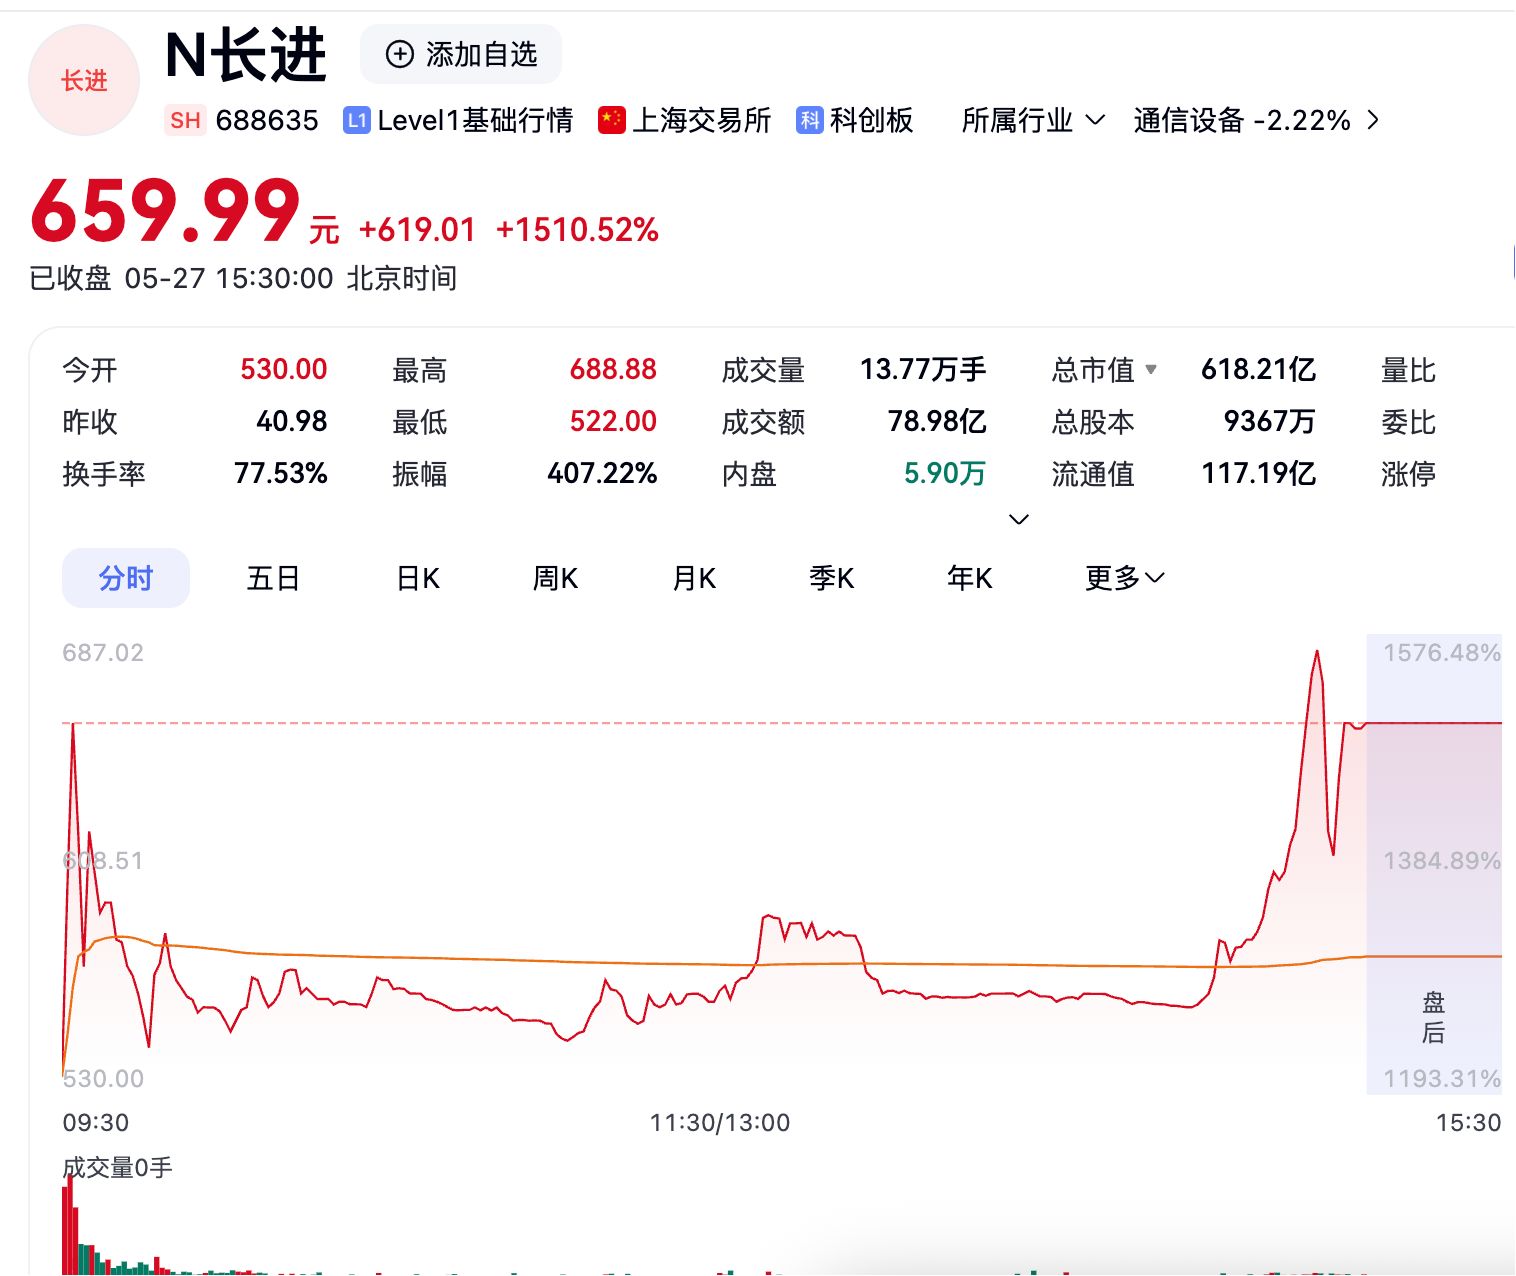Expand more quote details chevron
1516x1276 pixels.
(x=1019, y=519)
